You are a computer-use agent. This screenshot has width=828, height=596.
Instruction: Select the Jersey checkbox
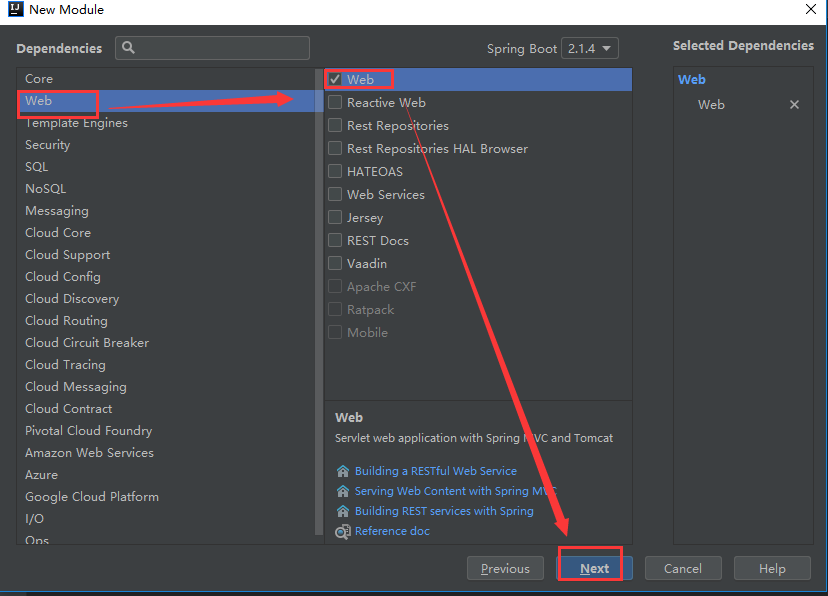point(335,217)
